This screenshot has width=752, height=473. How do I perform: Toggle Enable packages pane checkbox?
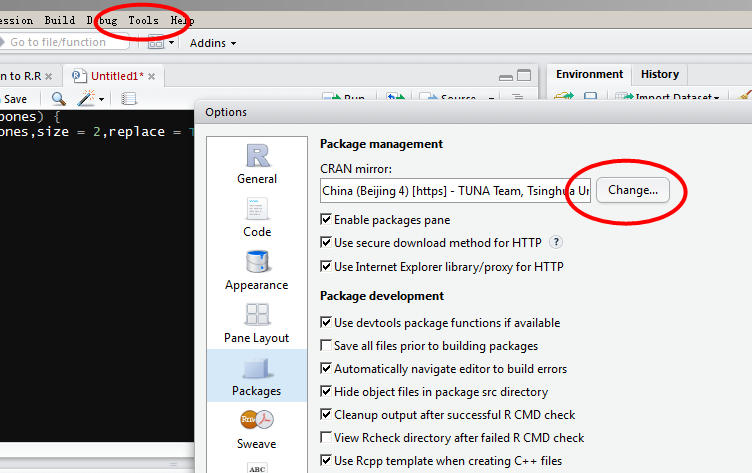coord(326,220)
